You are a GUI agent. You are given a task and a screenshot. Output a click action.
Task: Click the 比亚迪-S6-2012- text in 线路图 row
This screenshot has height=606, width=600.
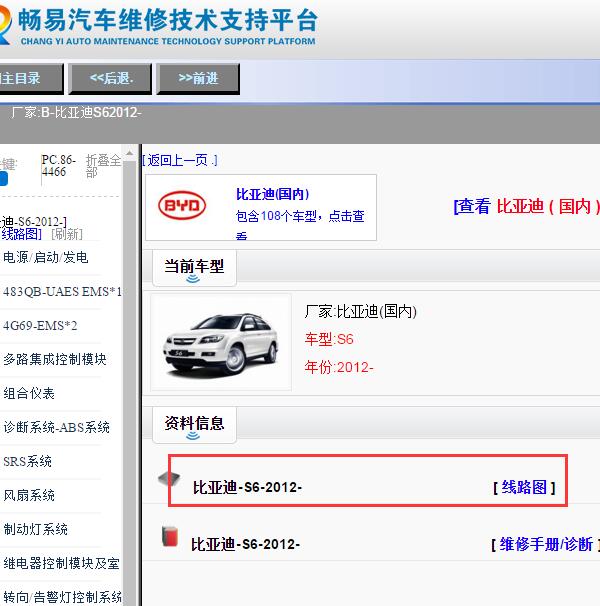click(x=247, y=487)
